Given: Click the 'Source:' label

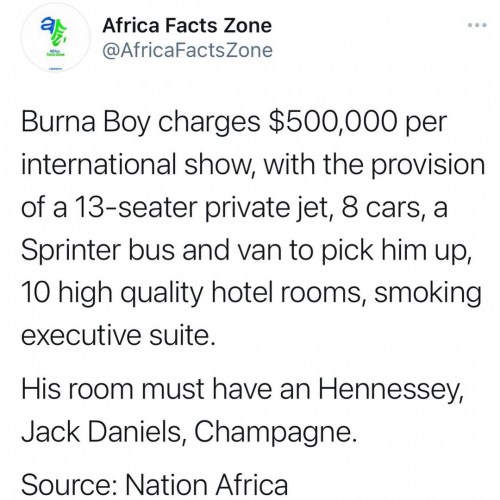Looking at the screenshot, I should [69, 485].
